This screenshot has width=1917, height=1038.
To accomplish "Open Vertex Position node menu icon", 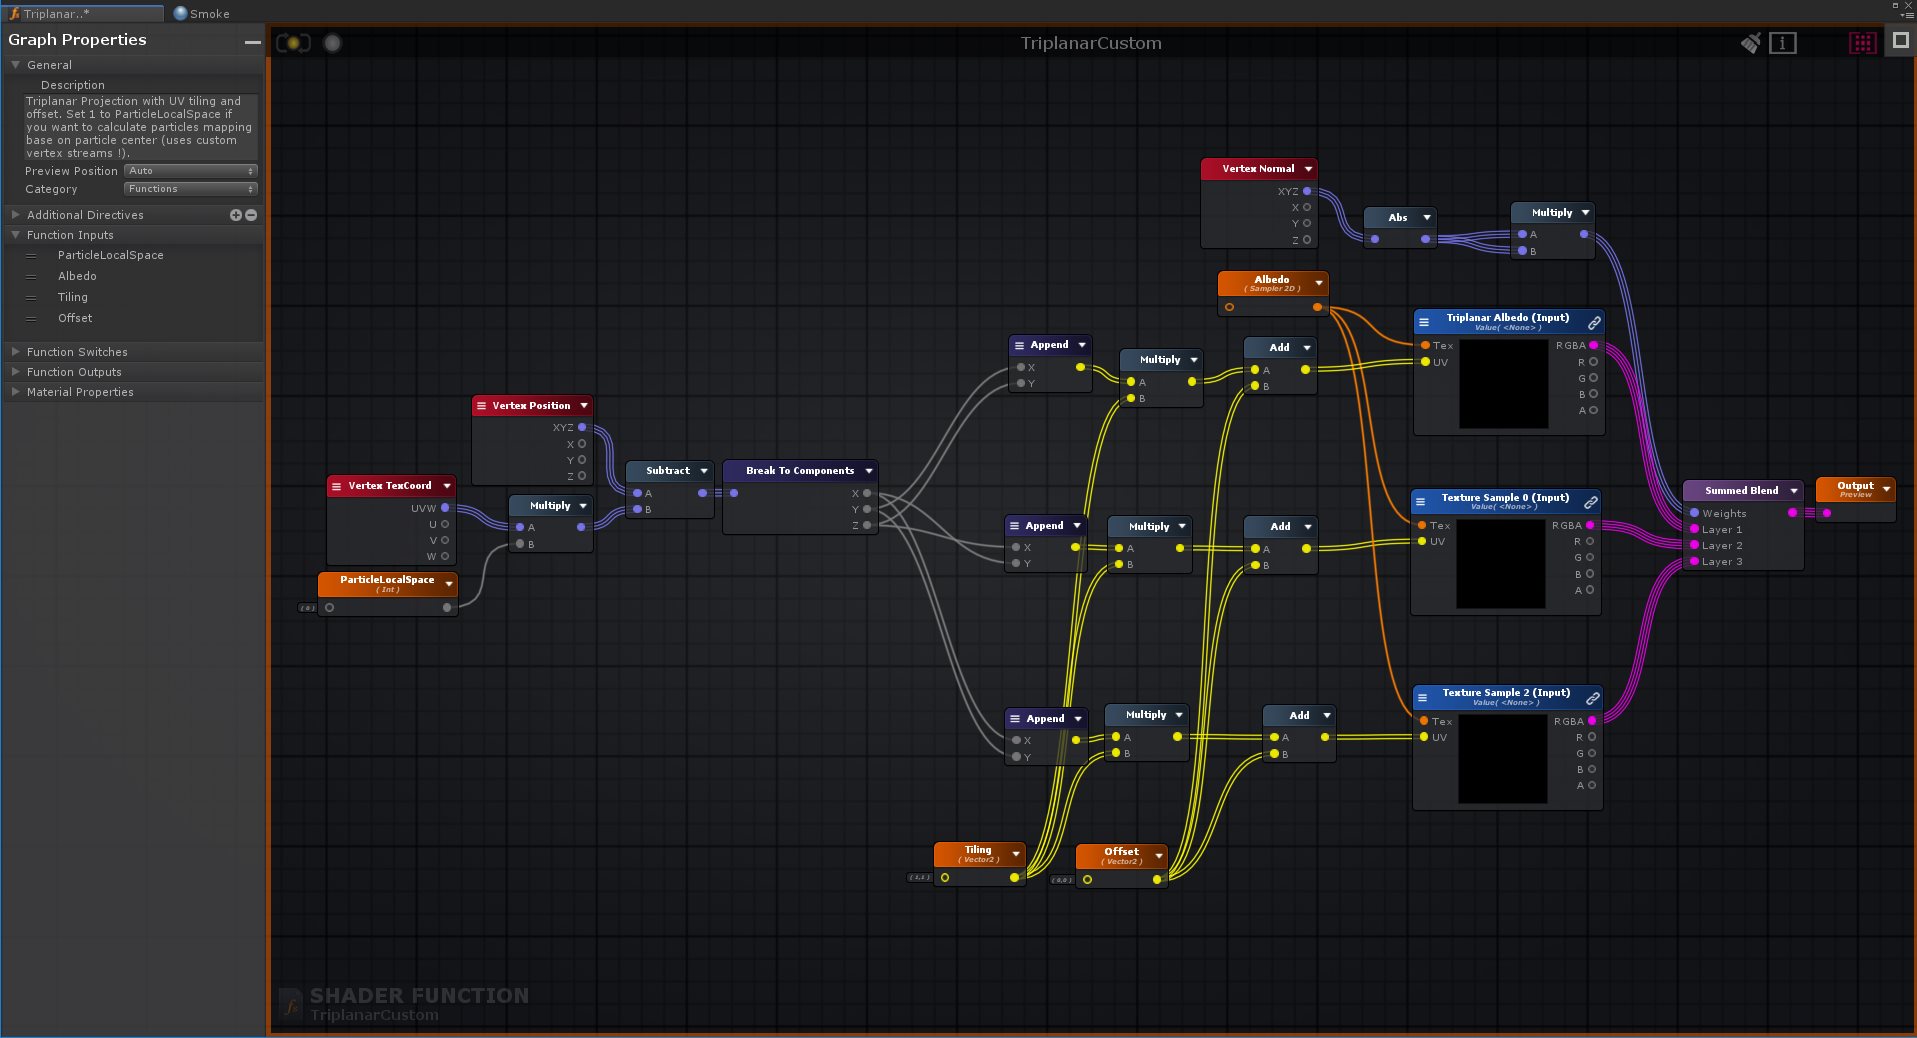I will pyautogui.click(x=481, y=406).
